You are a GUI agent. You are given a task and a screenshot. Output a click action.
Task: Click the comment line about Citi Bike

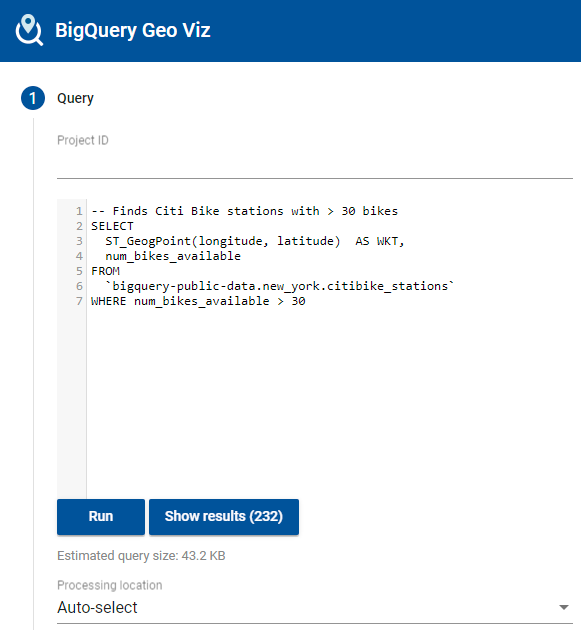[244, 211]
